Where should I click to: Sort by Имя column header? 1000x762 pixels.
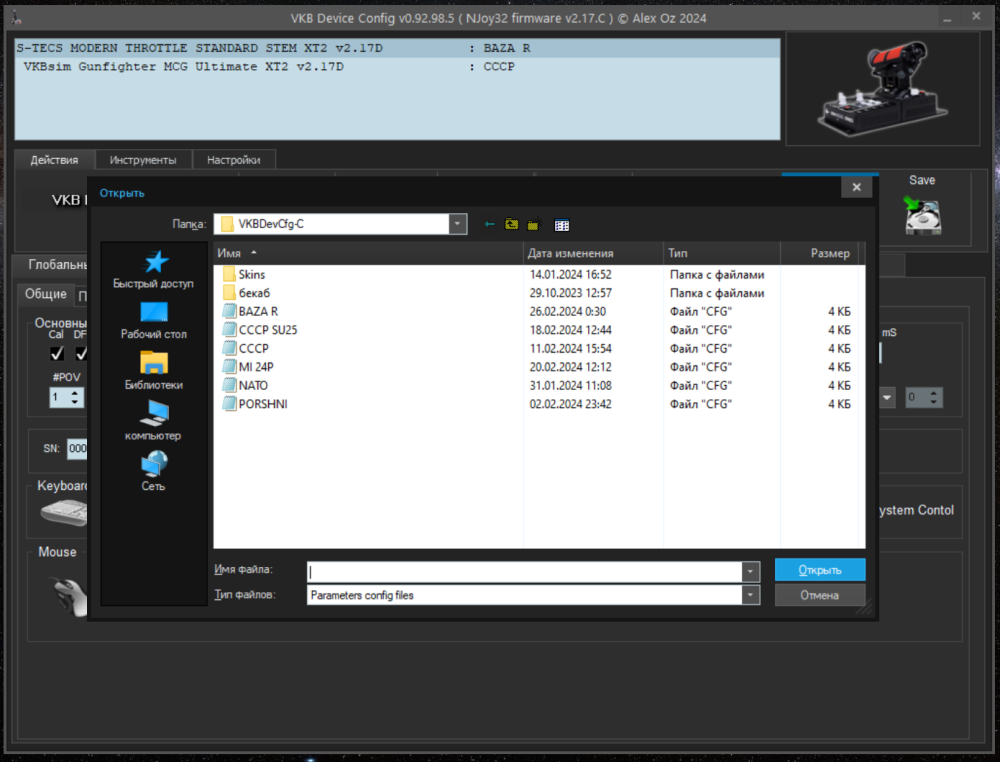tap(368, 253)
